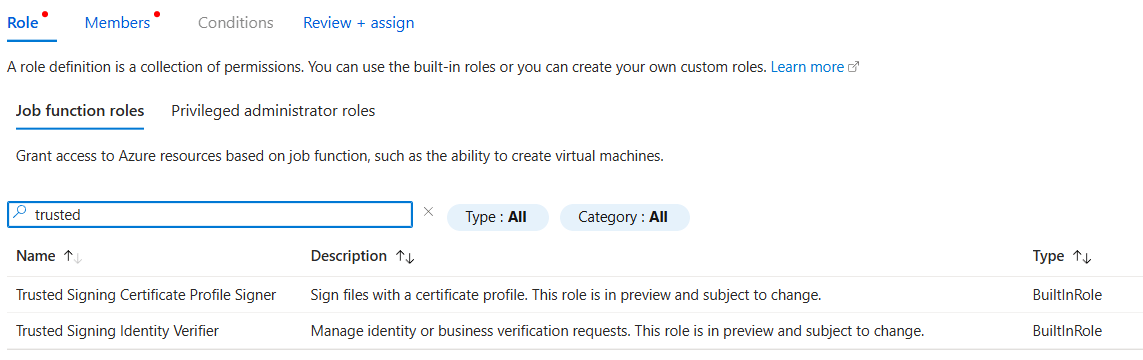Switch to the Members tab
The image size is (1143, 360).
pos(117,23)
